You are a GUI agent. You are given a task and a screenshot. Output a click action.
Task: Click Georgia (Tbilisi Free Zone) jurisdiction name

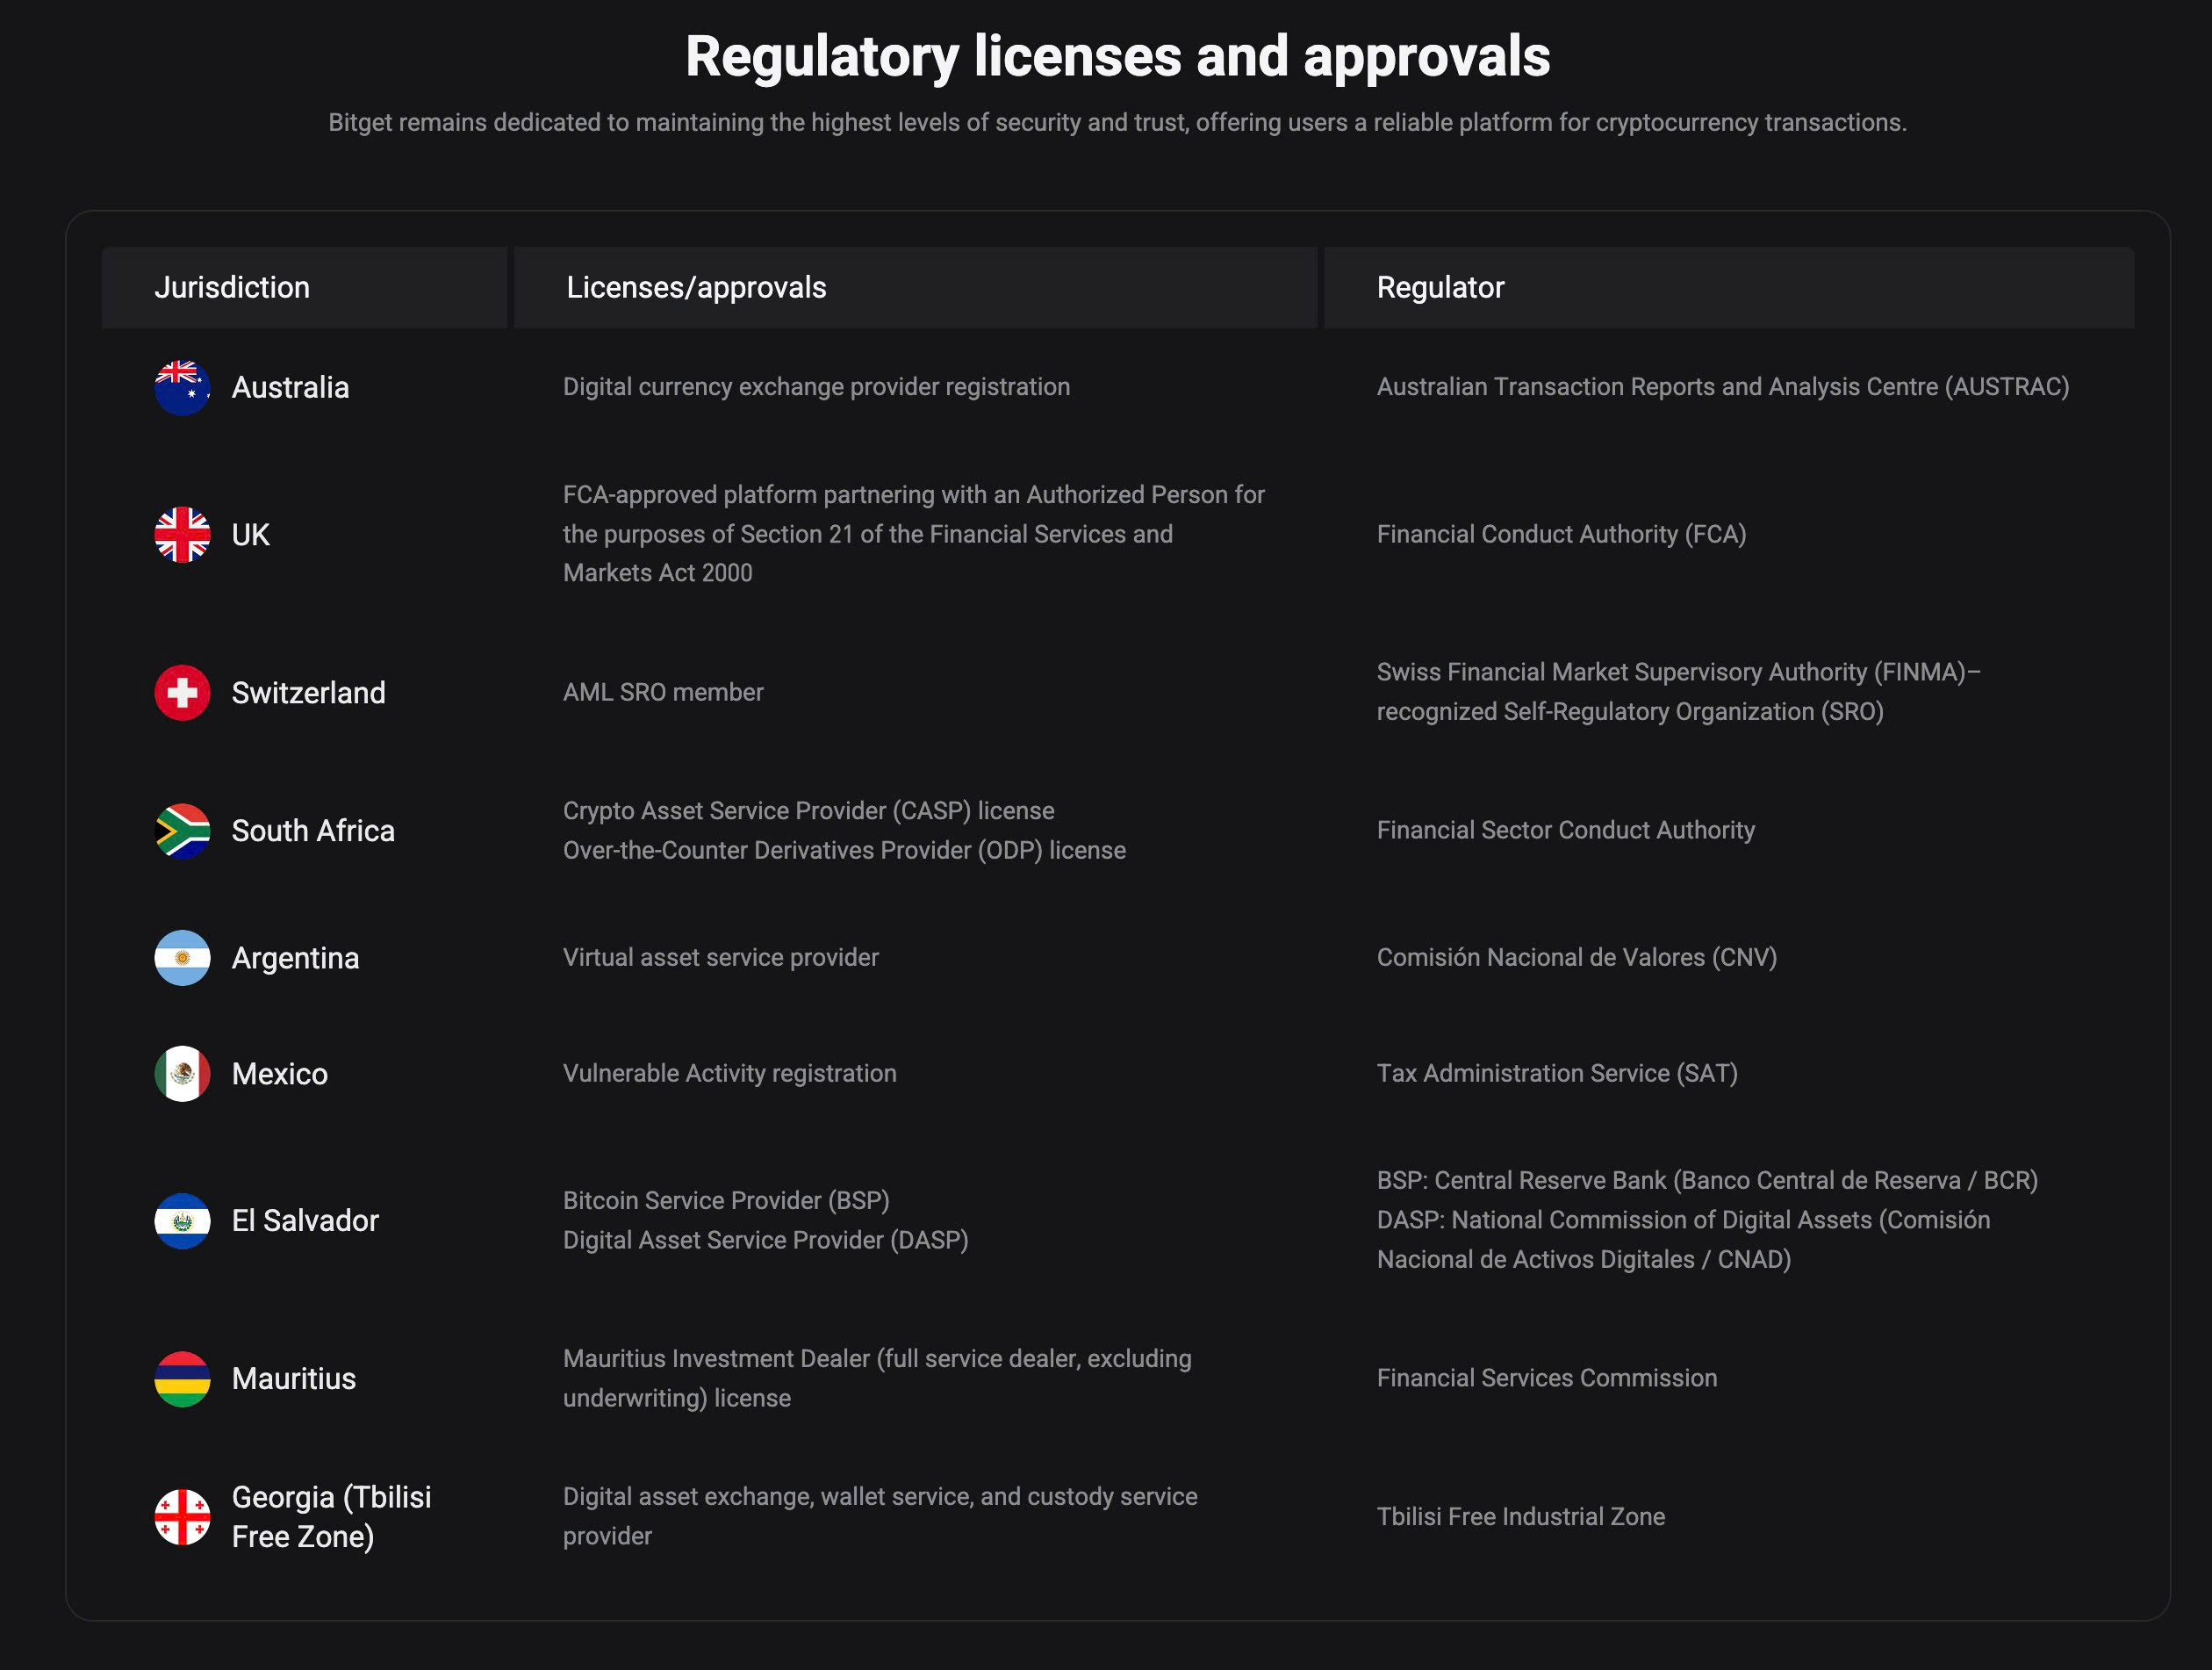point(331,1517)
